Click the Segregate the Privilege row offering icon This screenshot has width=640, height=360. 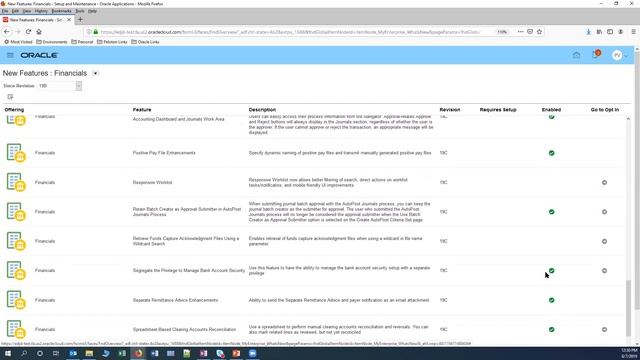(16, 270)
